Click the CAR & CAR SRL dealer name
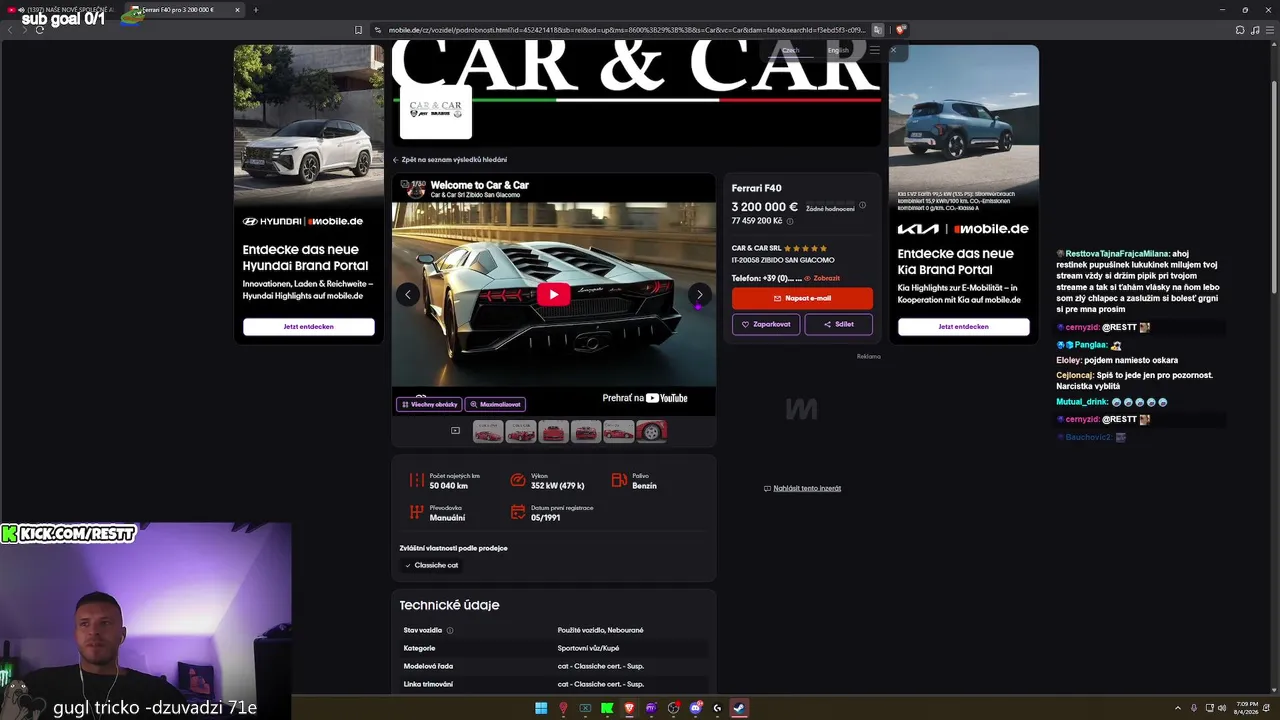Image resolution: width=1280 pixels, height=720 pixels. coord(757,248)
